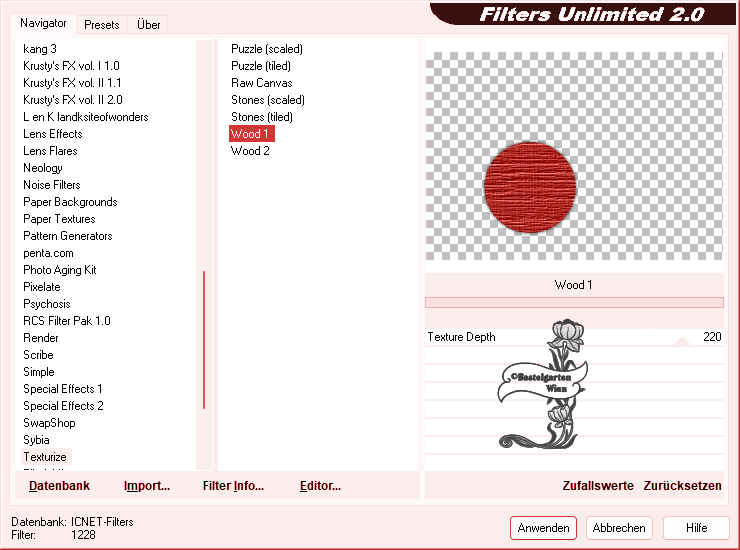This screenshot has height=550, width=740.
Task: Apply the filter with Anwenden
Action: pos(543,528)
